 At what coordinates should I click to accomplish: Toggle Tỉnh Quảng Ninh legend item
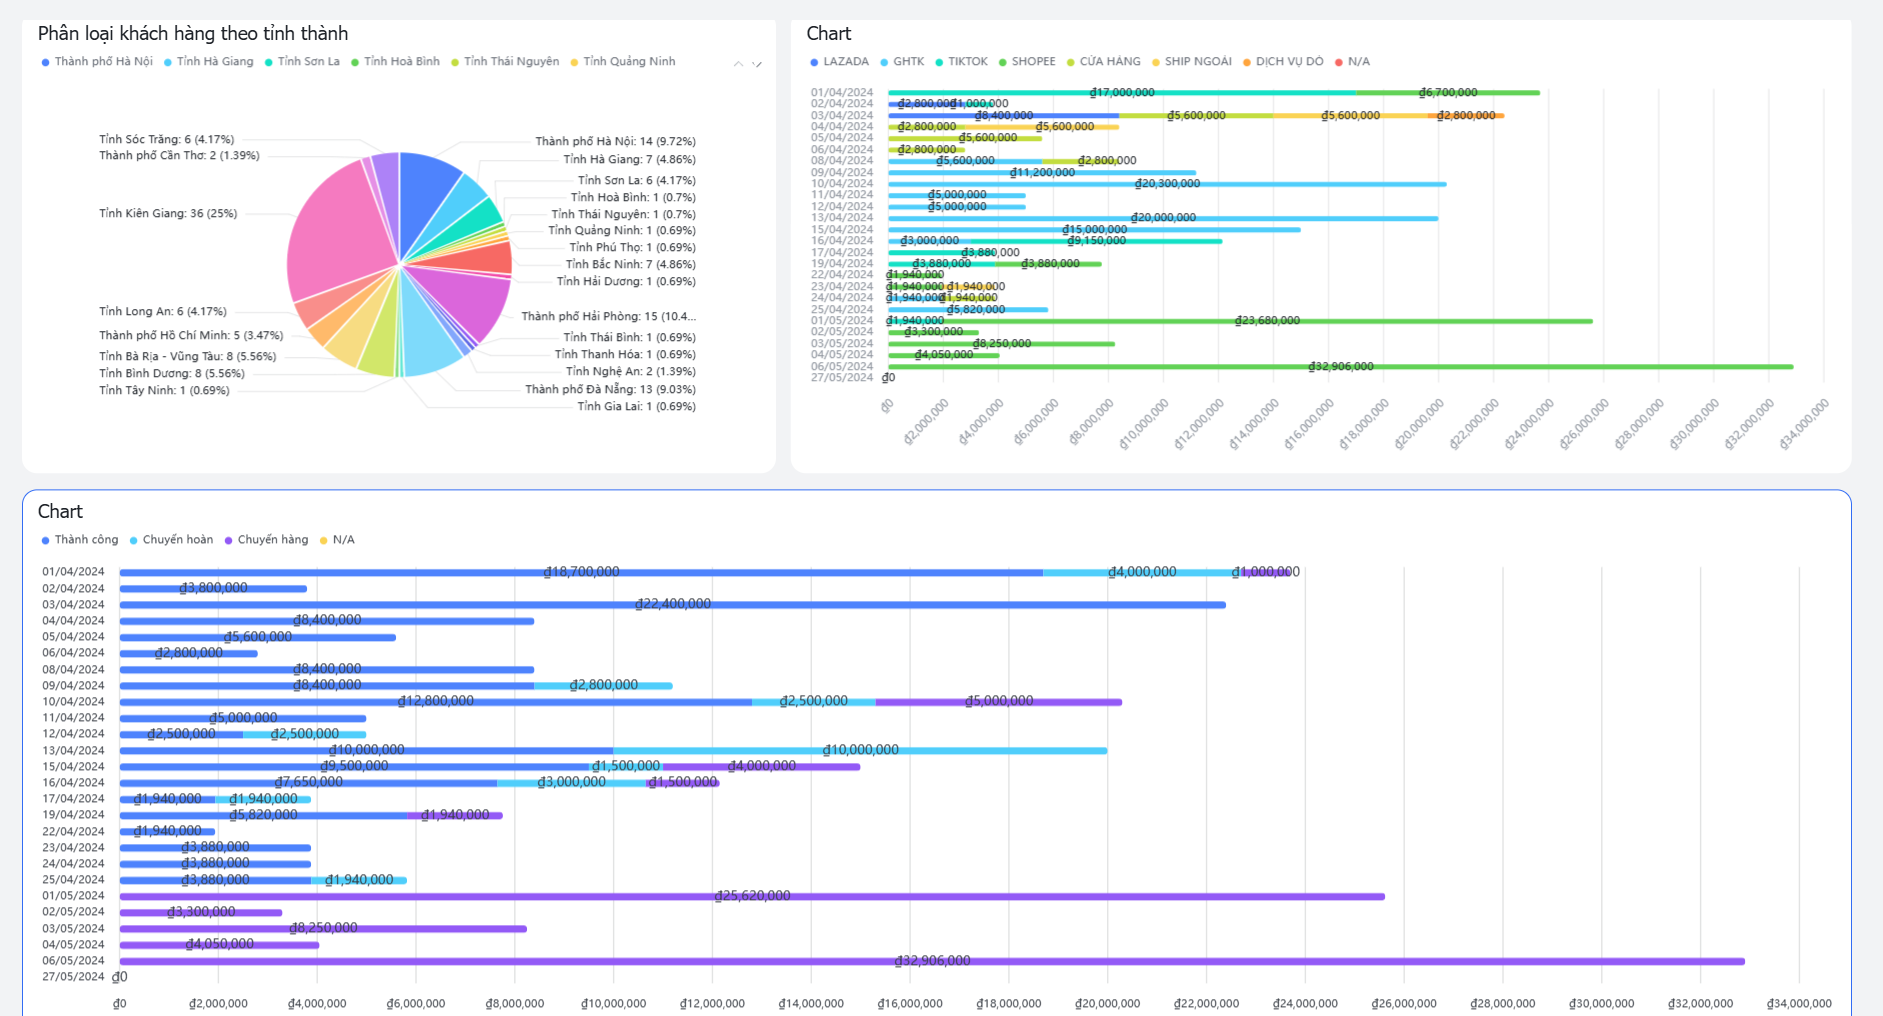point(623,62)
